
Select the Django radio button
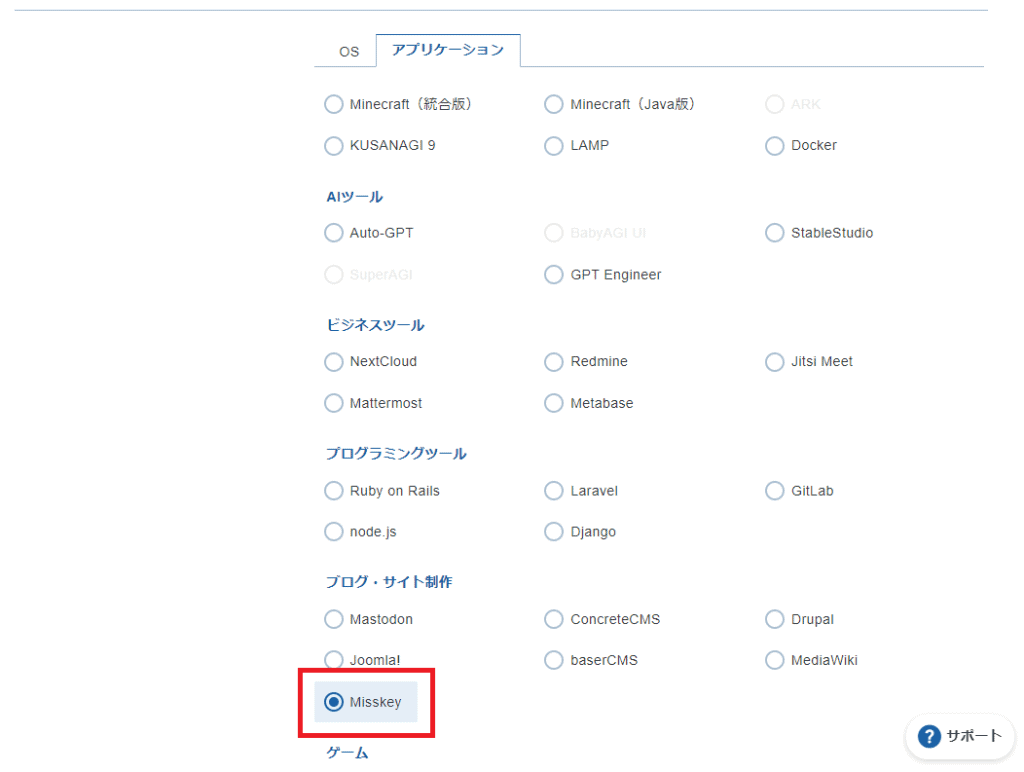coord(554,532)
